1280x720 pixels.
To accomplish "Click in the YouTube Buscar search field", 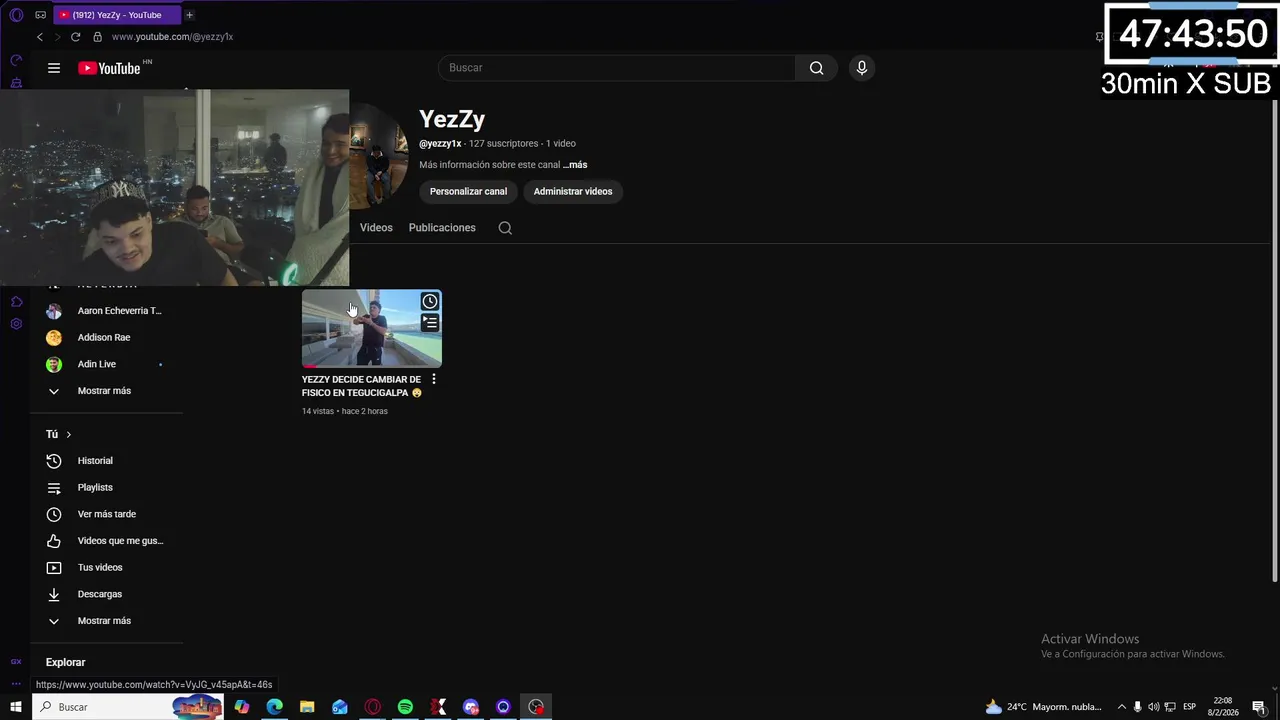I will [x=617, y=68].
